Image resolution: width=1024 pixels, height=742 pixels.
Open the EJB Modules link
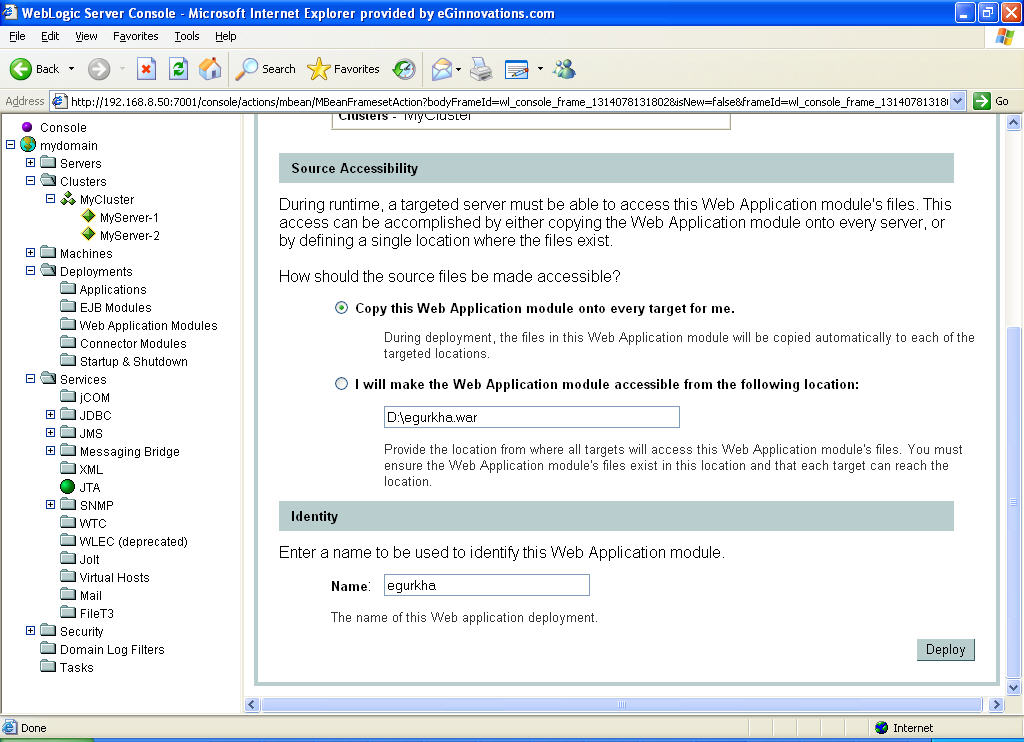coord(116,307)
